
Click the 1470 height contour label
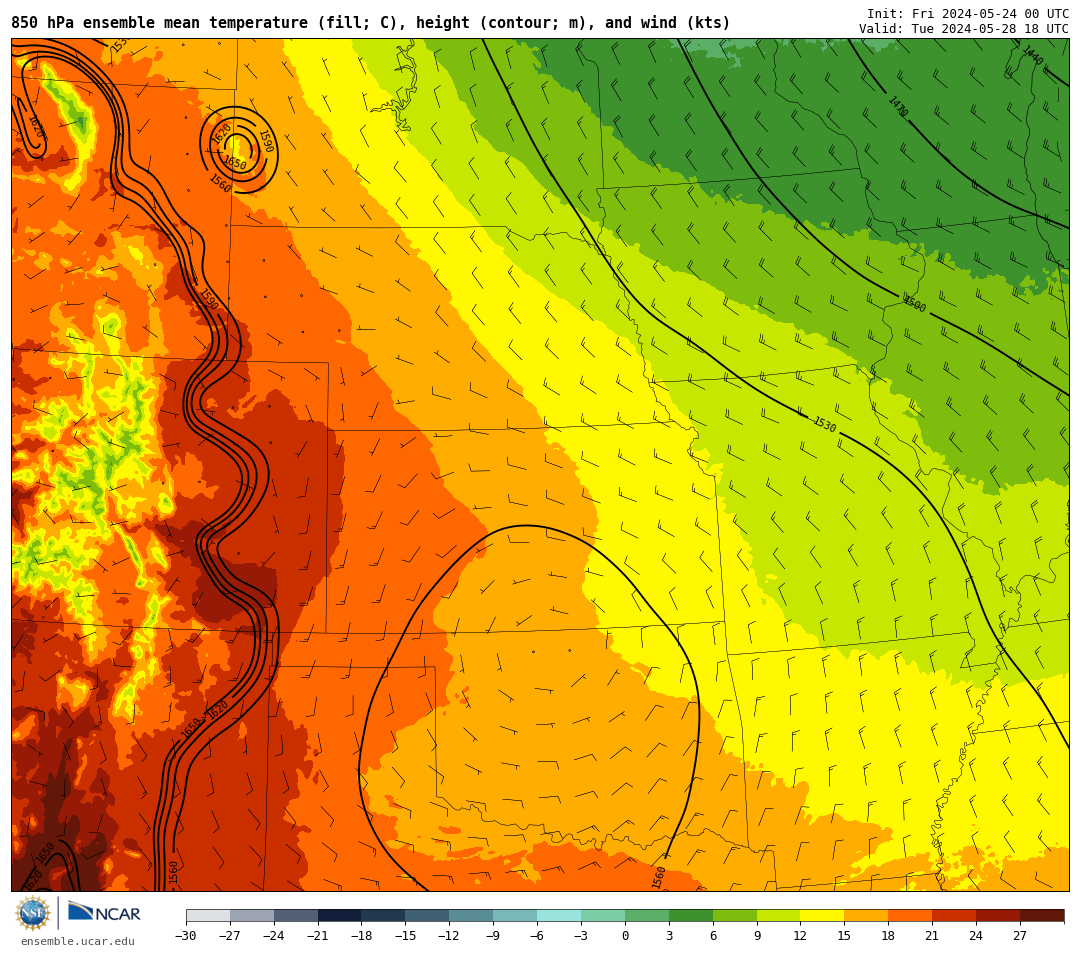897,107
